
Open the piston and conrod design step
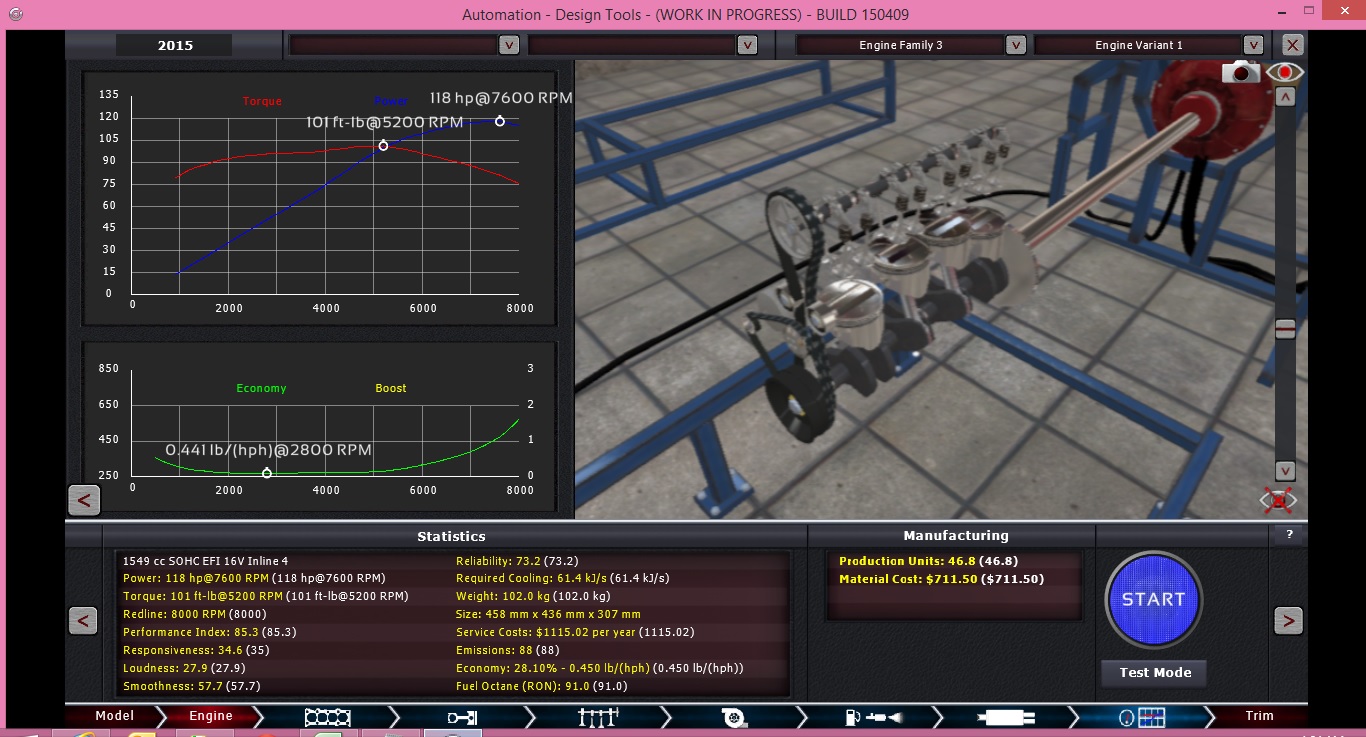[x=462, y=716]
